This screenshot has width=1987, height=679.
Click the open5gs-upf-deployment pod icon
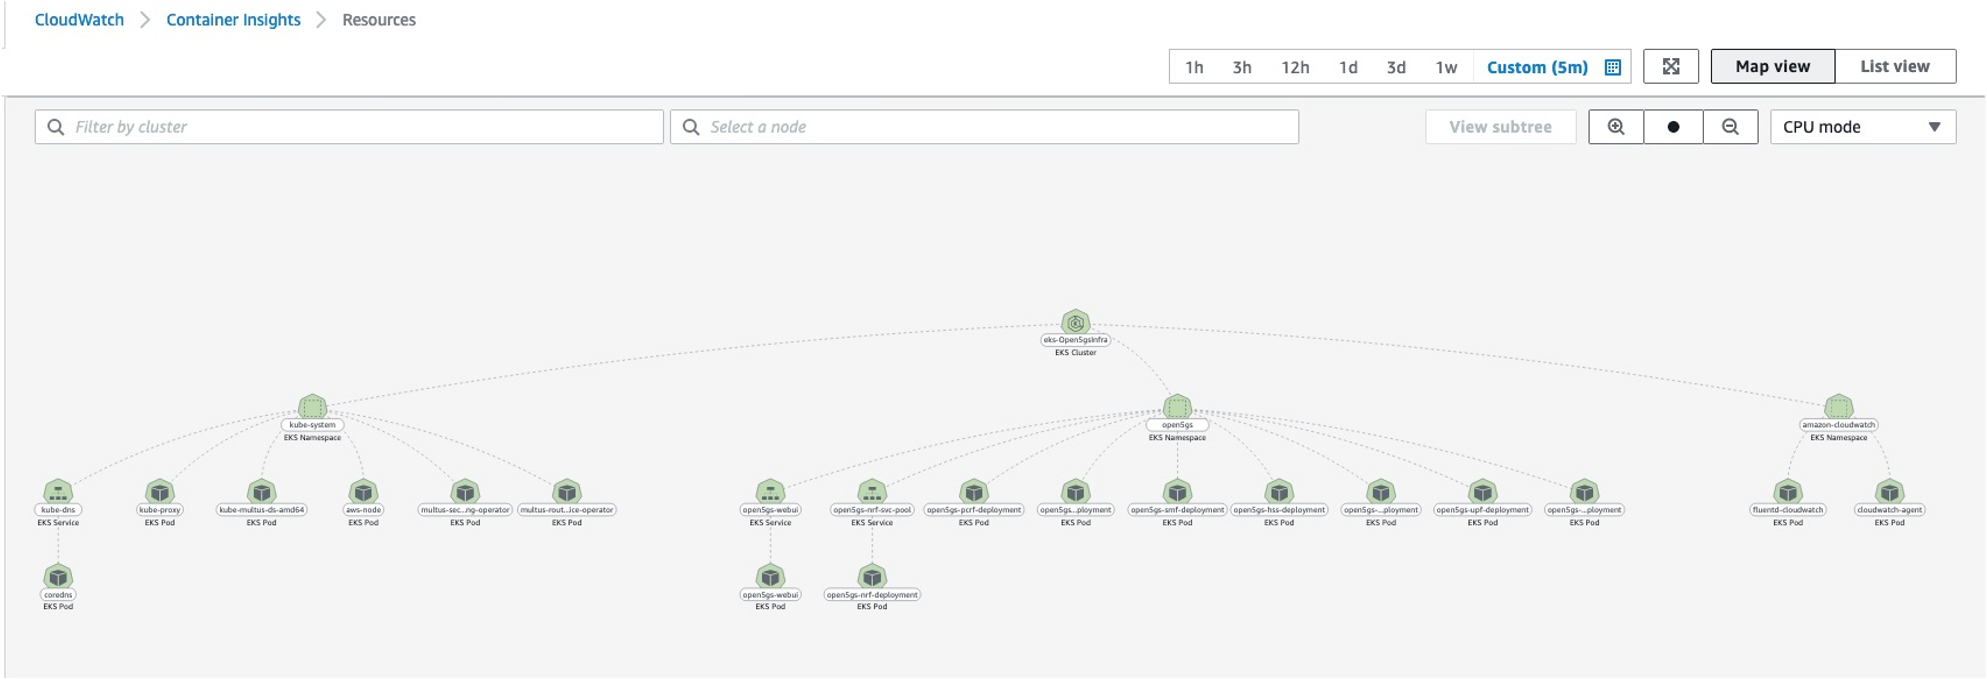[1482, 492]
